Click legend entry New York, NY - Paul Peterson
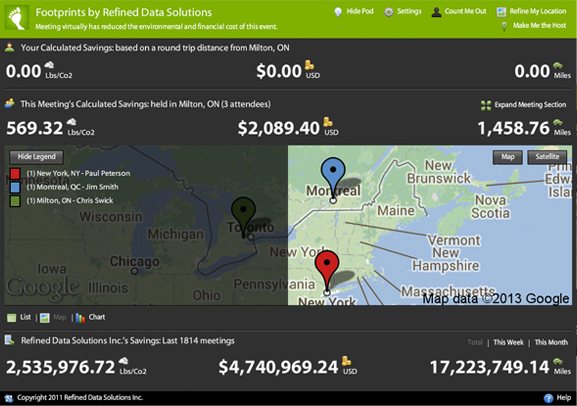 78,173
